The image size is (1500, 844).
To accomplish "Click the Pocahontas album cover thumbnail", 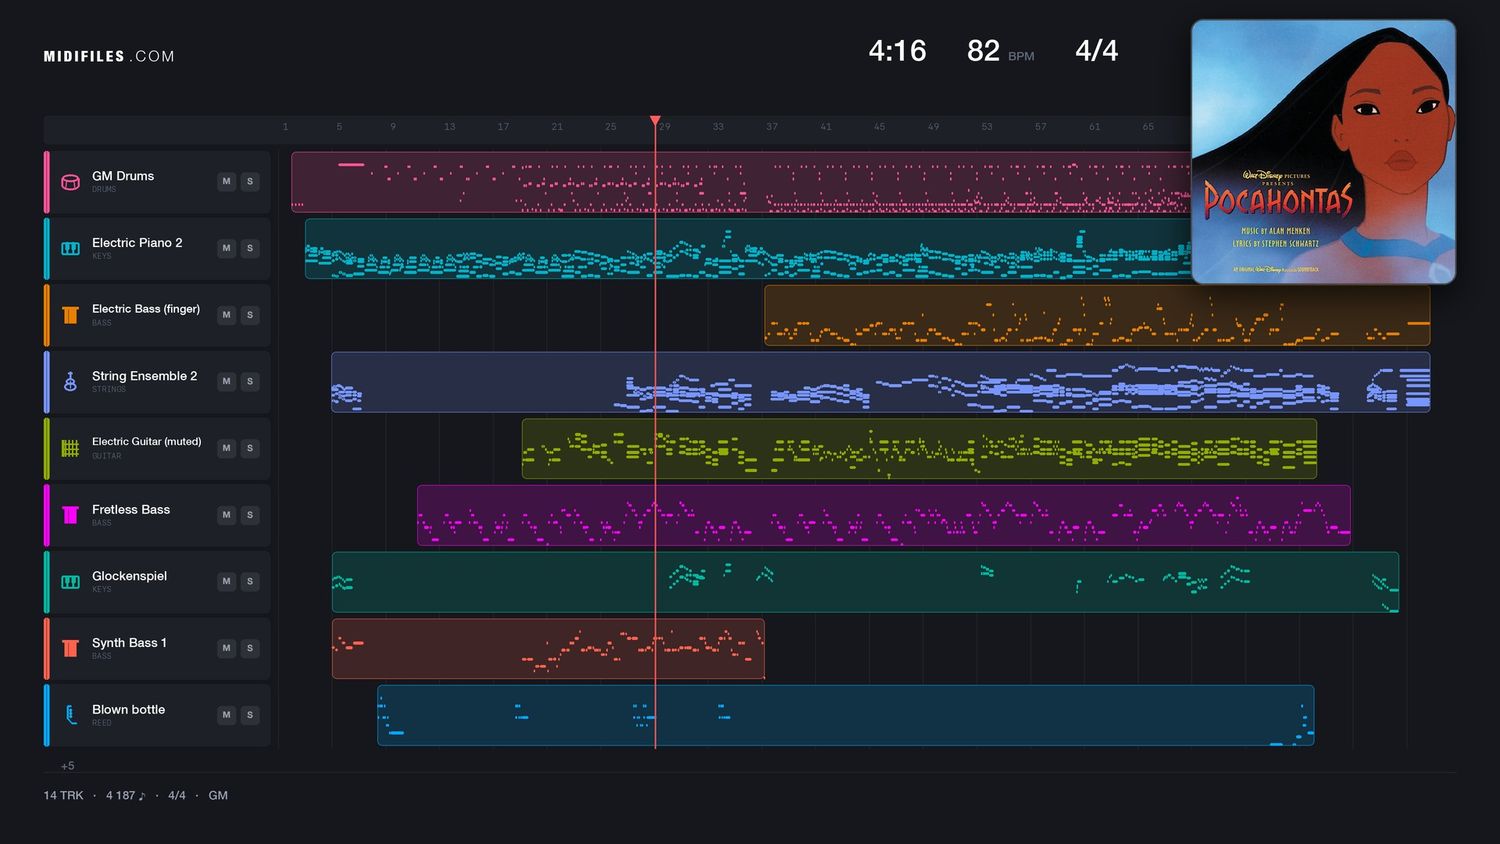I will [1323, 152].
